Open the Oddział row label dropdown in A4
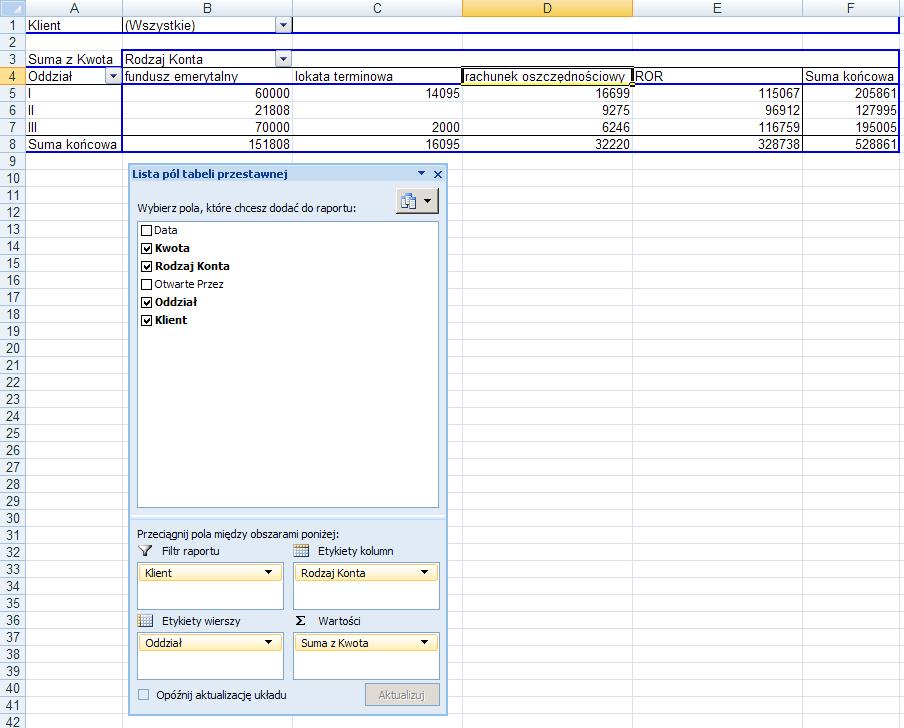Viewport: 904px width, 728px height. [113, 76]
